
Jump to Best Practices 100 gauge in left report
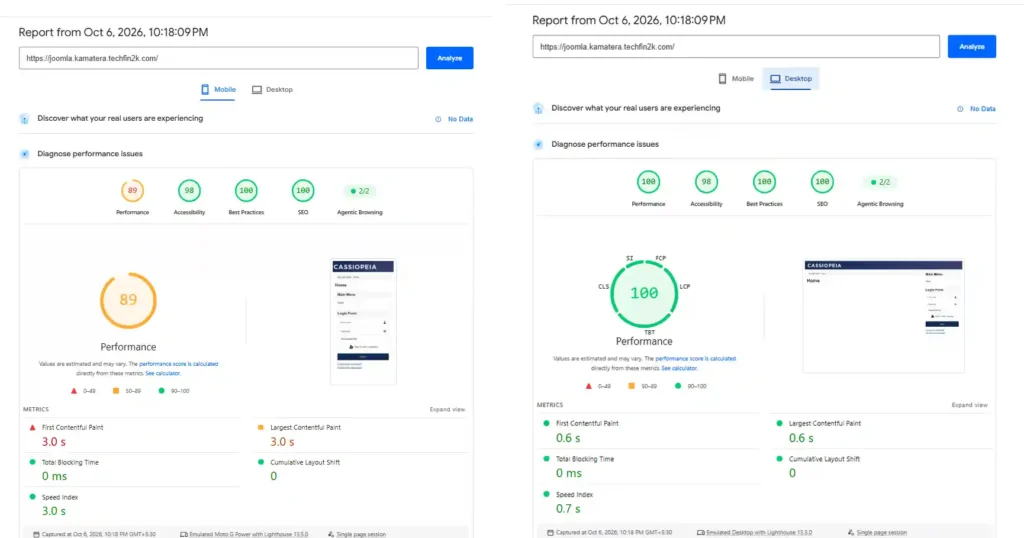pyautogui.click(x=246, y=191)
